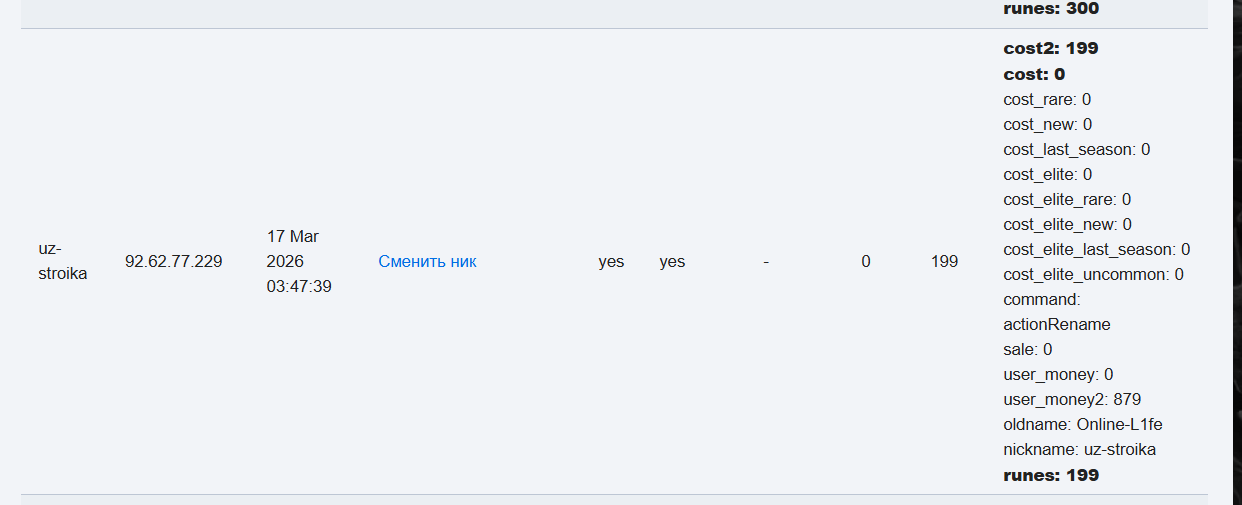Screen dimensions: 1242x505
Task: Click the actionRename command value
Action: click(x=1056, y=324)
